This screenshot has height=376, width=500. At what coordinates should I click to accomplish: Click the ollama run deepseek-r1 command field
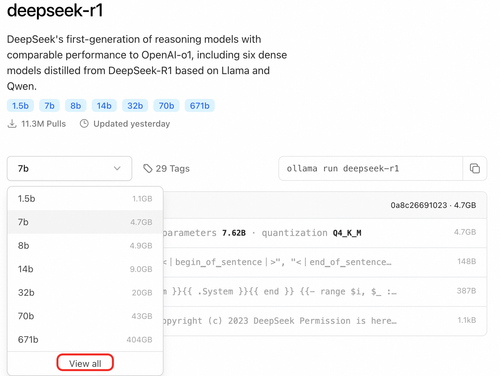click(x=371, y=168)
